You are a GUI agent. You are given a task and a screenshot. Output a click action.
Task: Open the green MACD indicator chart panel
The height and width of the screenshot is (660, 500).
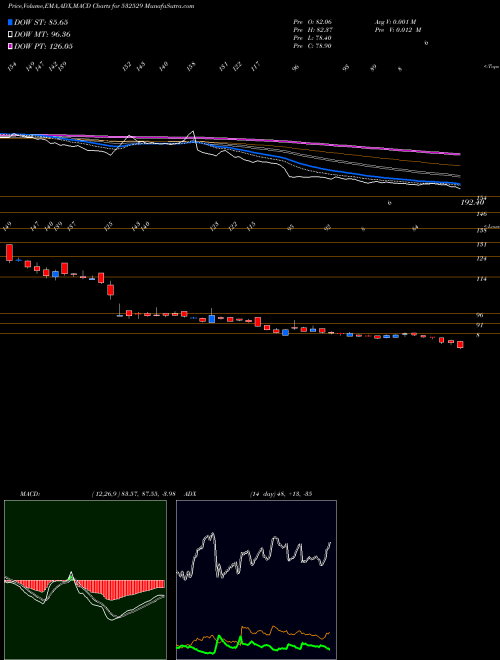click(85, 580)
